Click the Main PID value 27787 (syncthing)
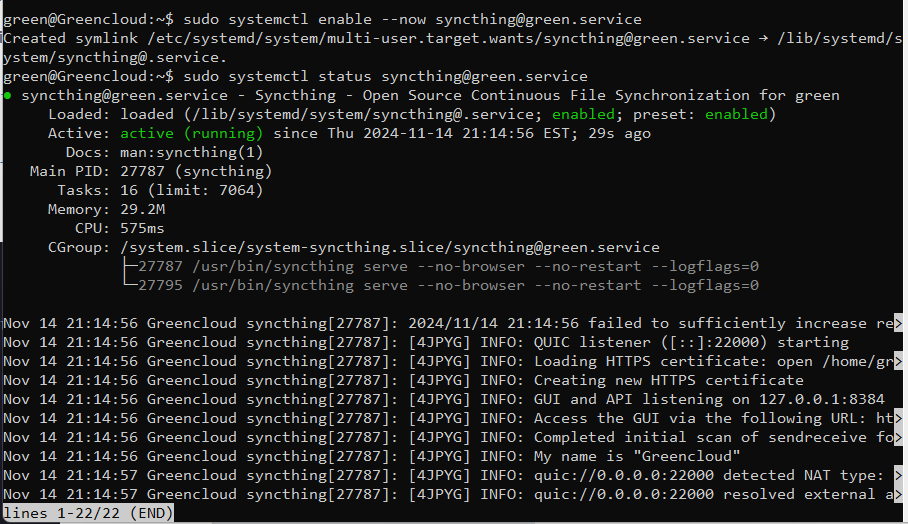 click(196, 171)
